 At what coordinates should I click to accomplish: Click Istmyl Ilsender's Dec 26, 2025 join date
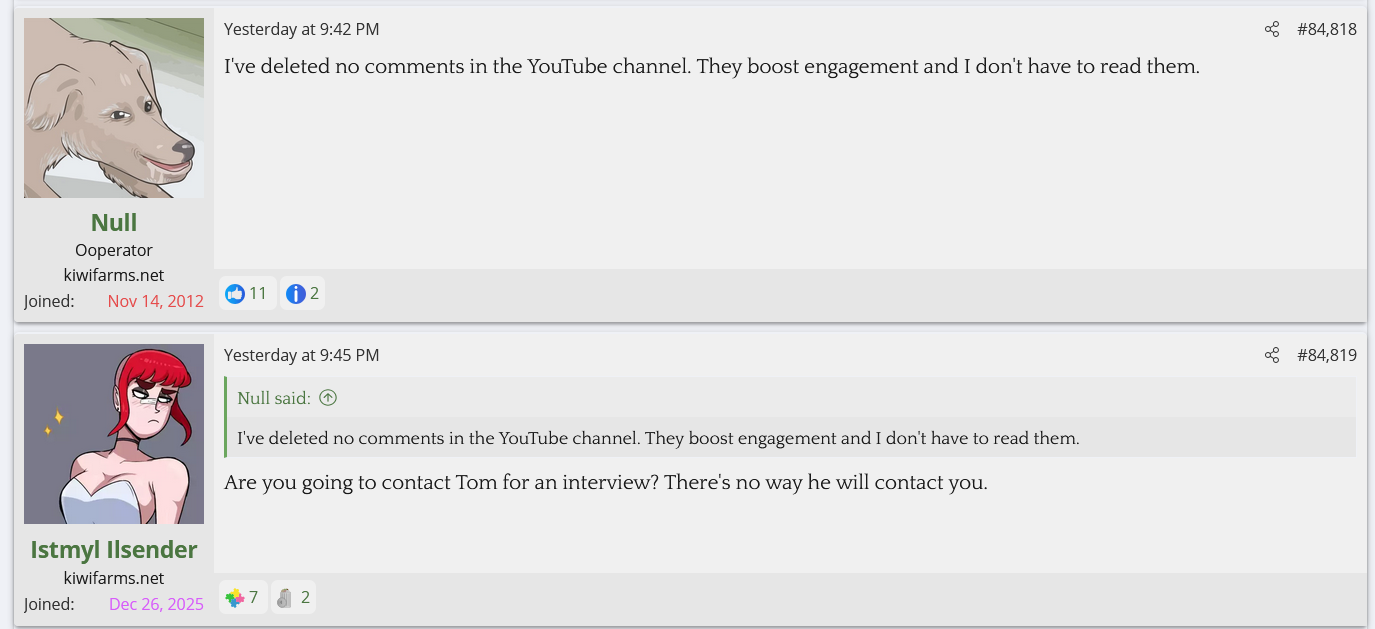156,604
